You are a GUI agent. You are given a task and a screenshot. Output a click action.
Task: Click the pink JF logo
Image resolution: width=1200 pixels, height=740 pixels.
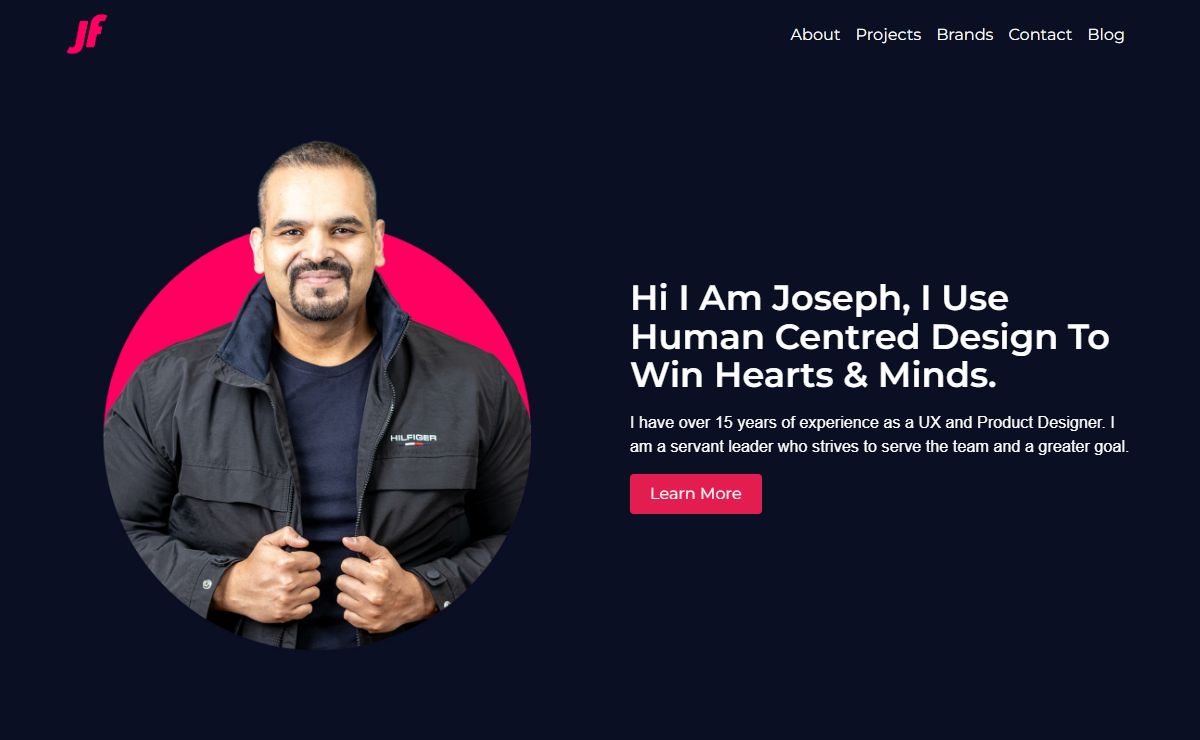(x=87, y=34)
